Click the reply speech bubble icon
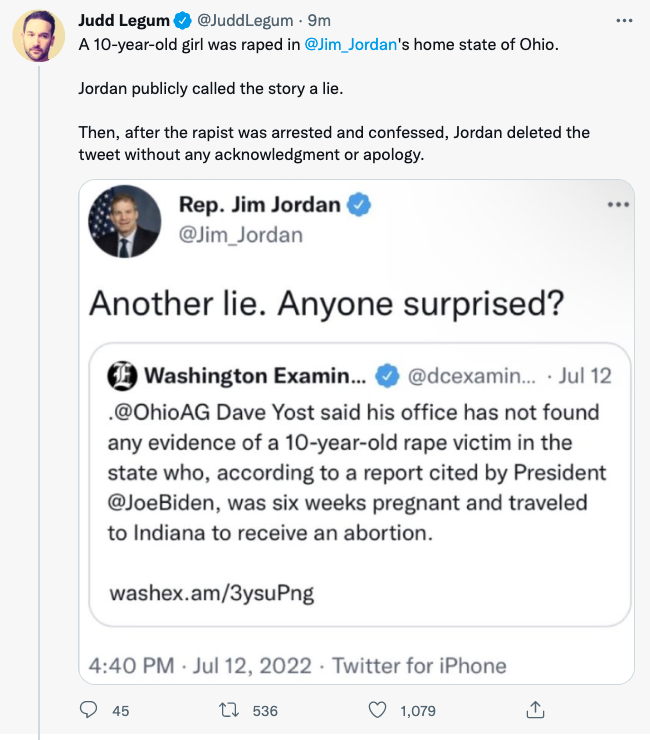This screenshot has width=650, height=740. click(89, 710)
